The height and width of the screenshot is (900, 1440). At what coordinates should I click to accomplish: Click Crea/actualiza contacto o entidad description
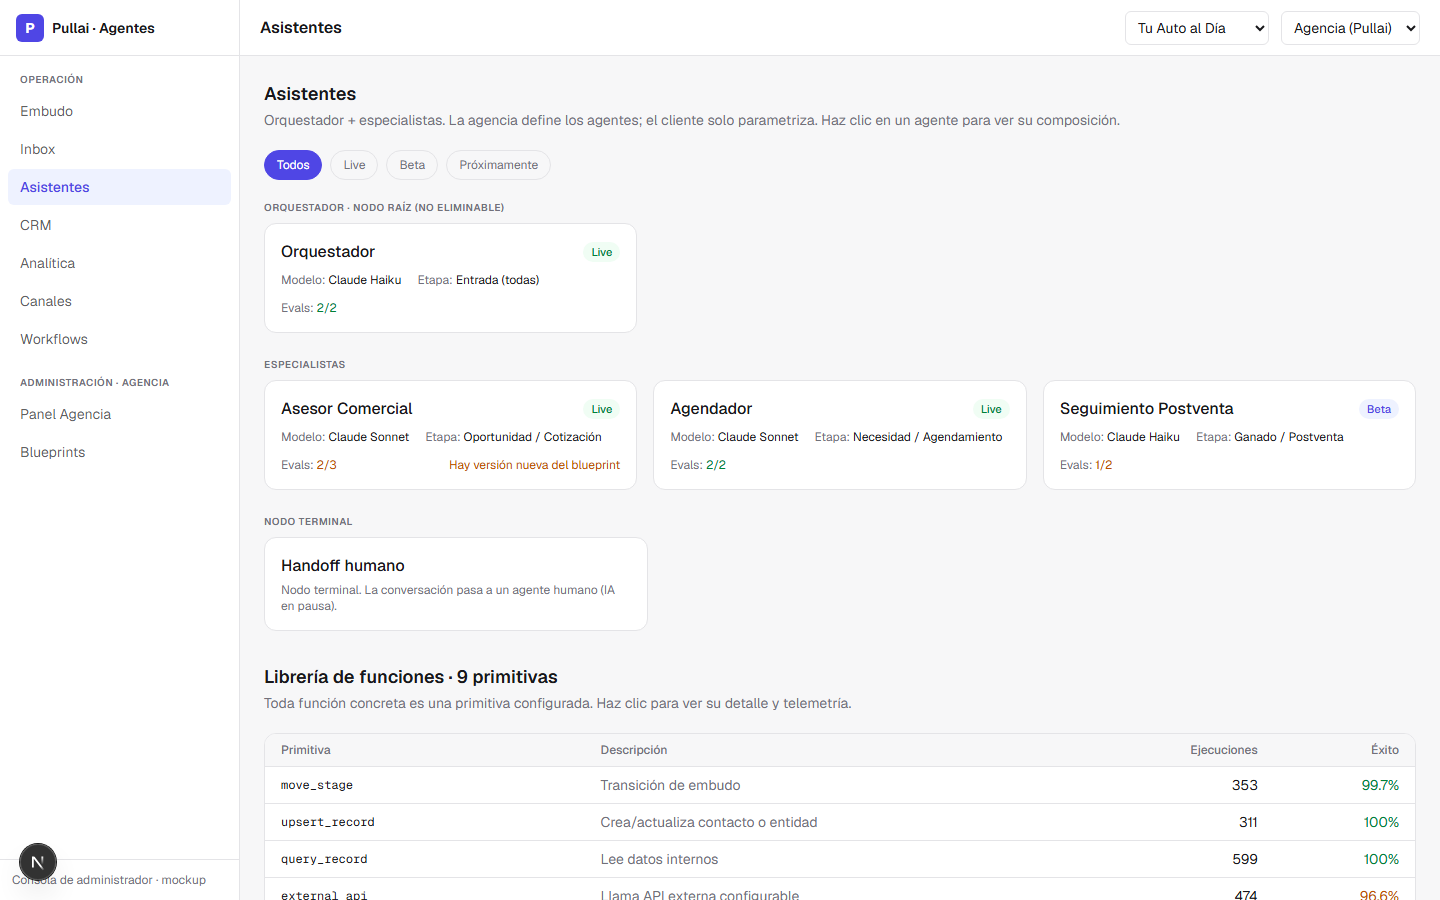click(x=709, y=822)
